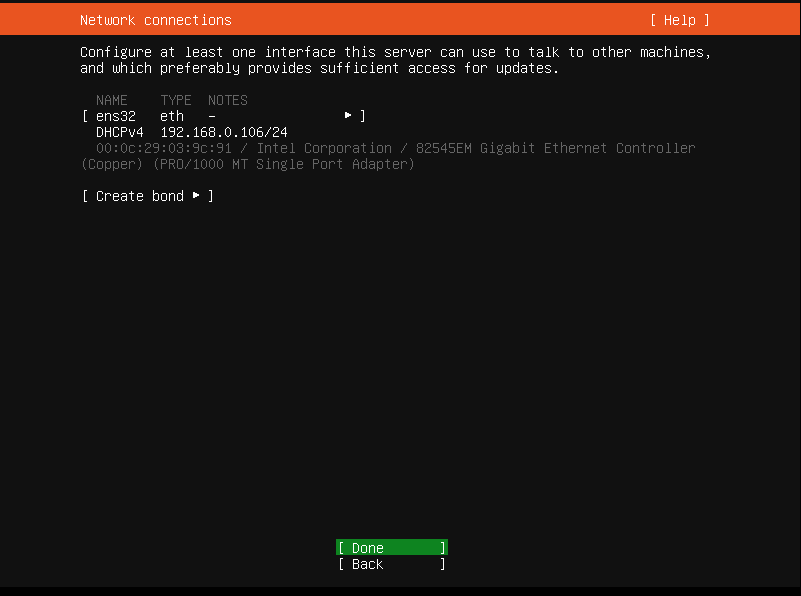Image resolution: width=801 pixels, height=596 pixels.
Task: Select the DHCPv4 label
Action: (120, 132)
